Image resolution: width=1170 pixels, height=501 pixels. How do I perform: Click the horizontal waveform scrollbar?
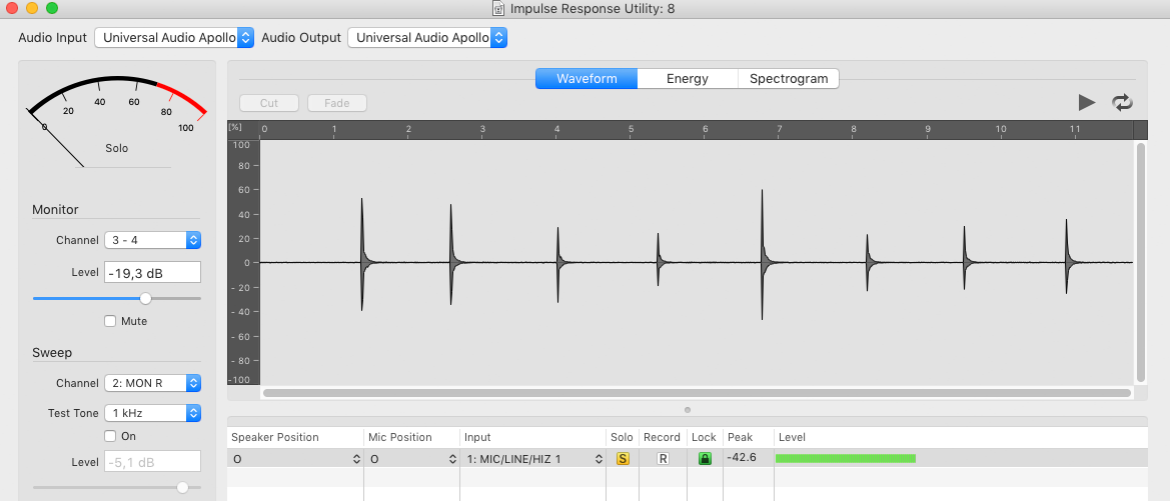coord(697,393)
